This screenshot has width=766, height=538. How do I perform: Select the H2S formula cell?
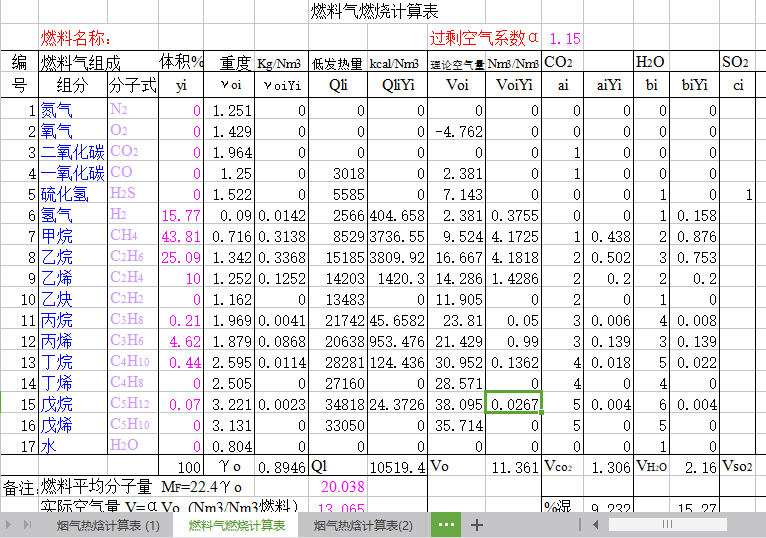[133, 194]
